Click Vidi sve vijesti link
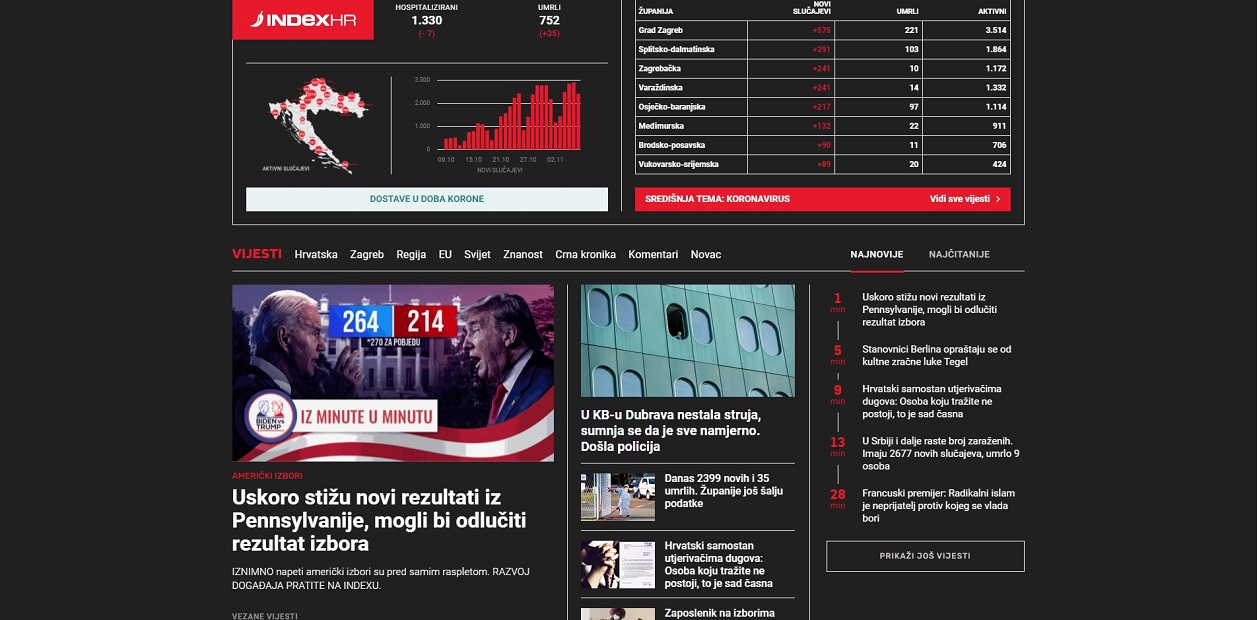Image resolution: width=1257 pixels, height=620 pixels. click(965, 199)
